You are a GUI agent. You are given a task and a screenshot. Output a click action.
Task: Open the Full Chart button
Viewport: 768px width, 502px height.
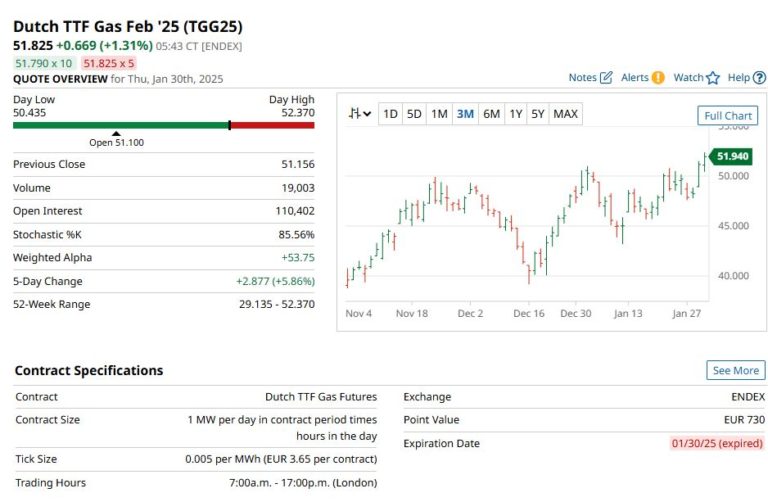coord(727,116)
